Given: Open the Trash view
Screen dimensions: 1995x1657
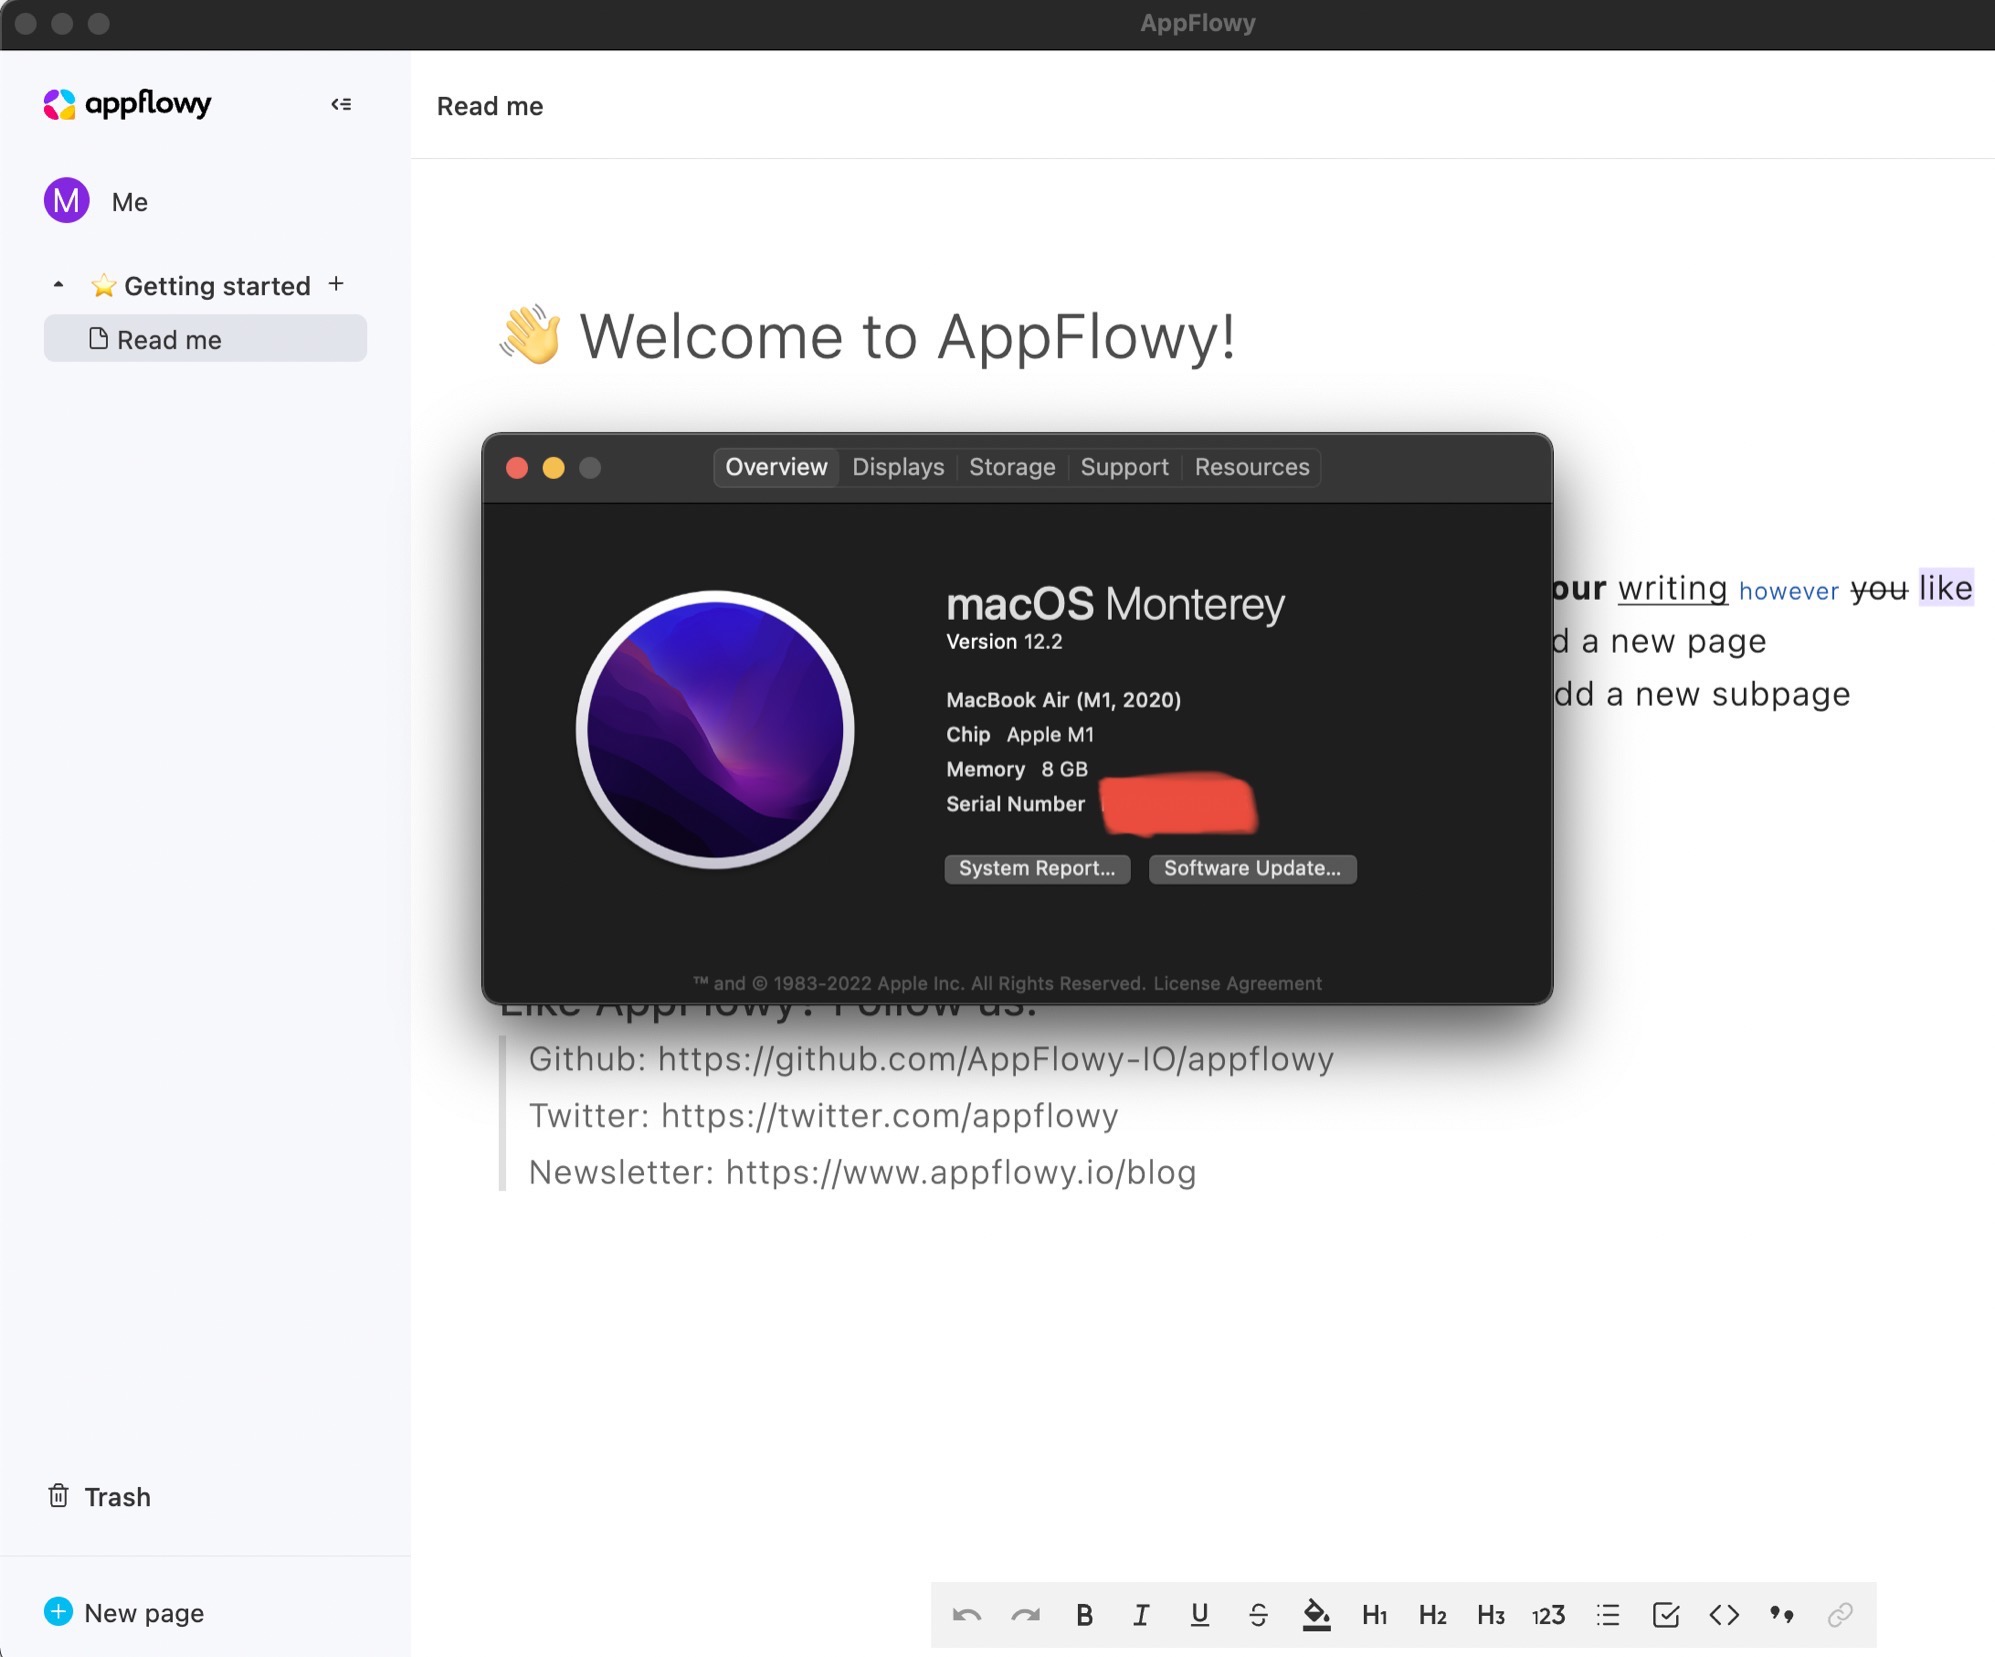Looking at the screenshot, I should pos(99,1496).
